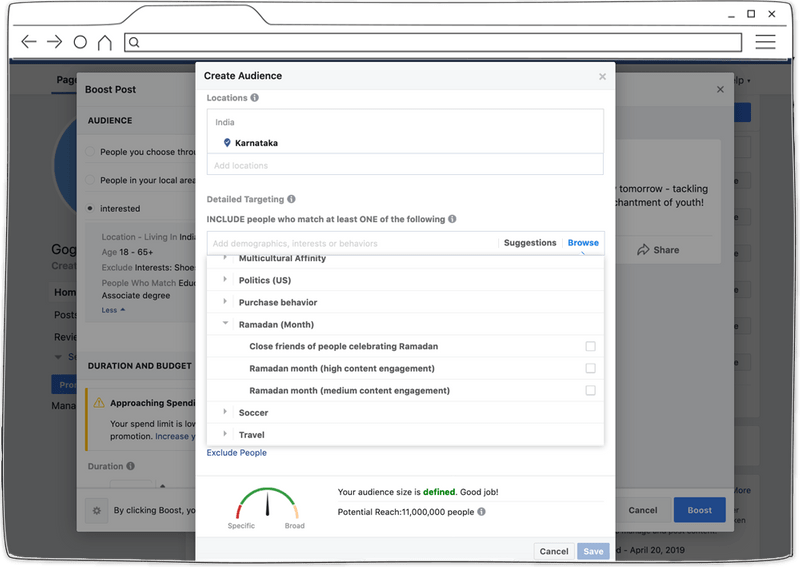Click the Share button on the post
Screen dimensions: 800x567
click(x=658, y=250)
